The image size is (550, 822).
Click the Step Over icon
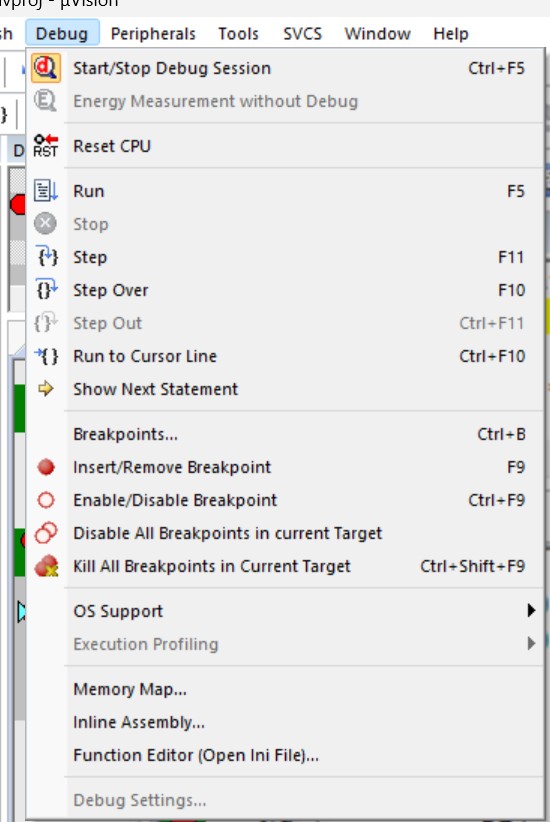tap(46, 290)
